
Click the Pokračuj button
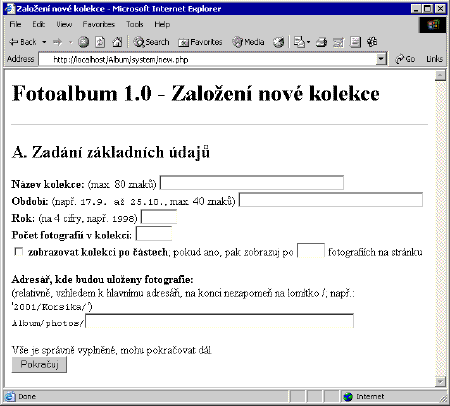click(39, 364)
